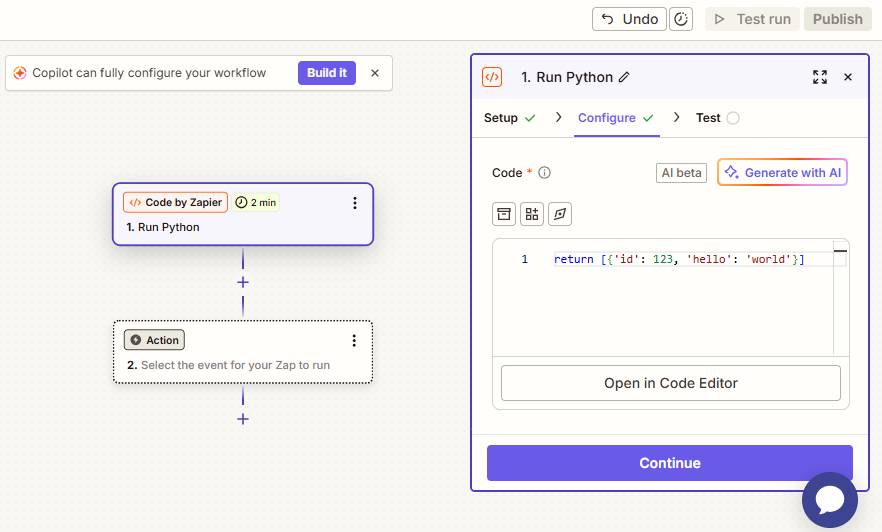Switch to the Setup tab
The image size is (882, 532).
tap(510, 118)
